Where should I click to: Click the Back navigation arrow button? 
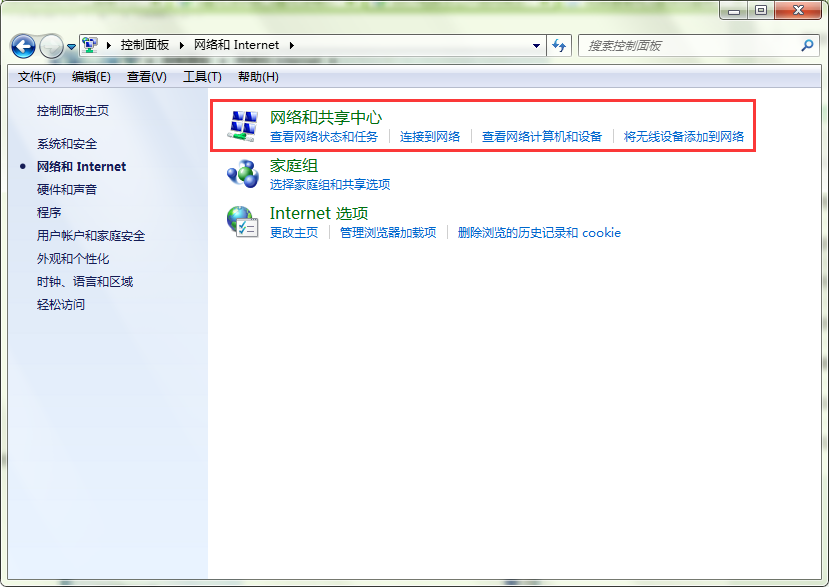click(24, 46)
